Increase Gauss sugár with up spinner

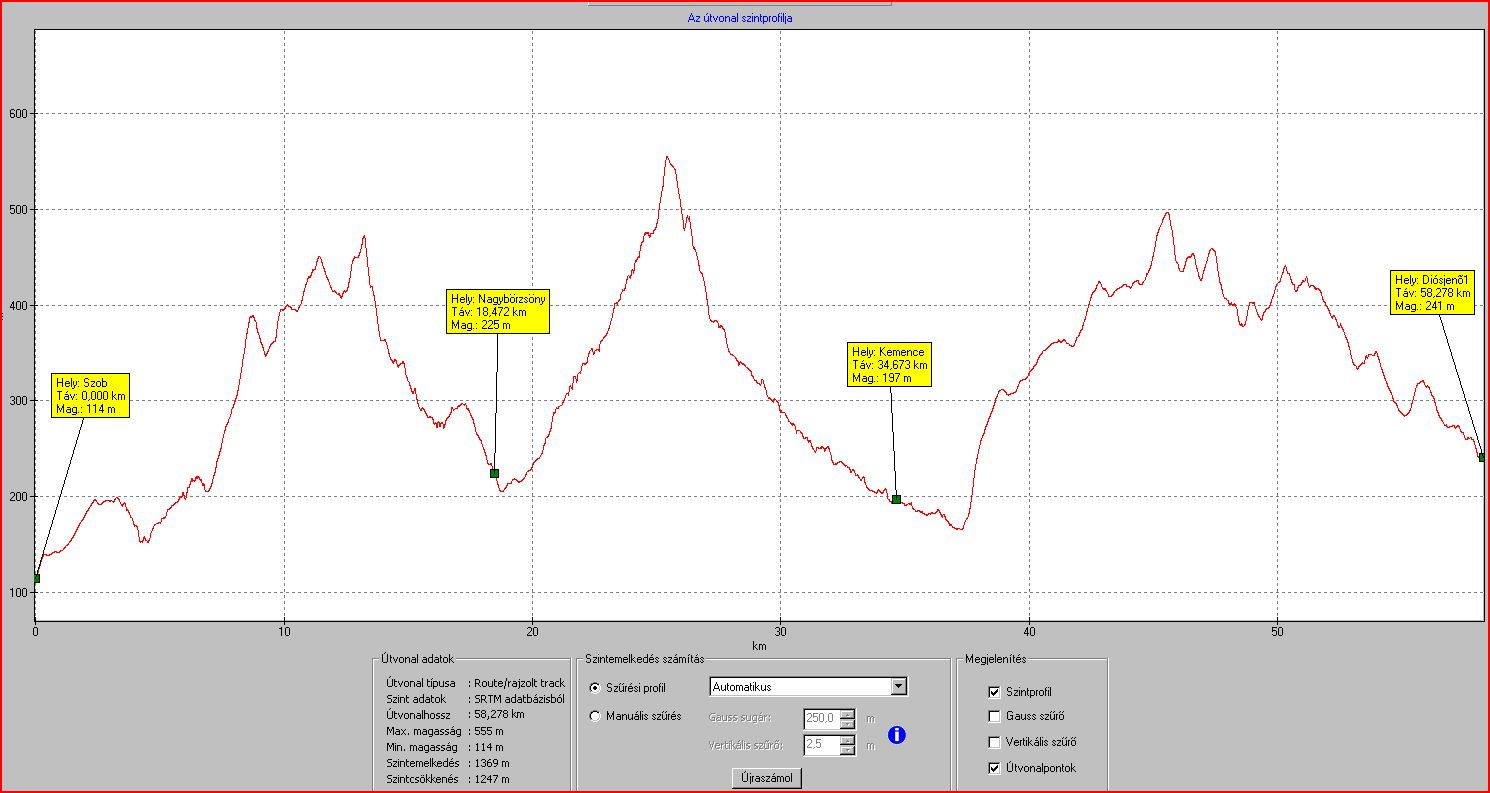pyautogui.click(x=848, y=713)
